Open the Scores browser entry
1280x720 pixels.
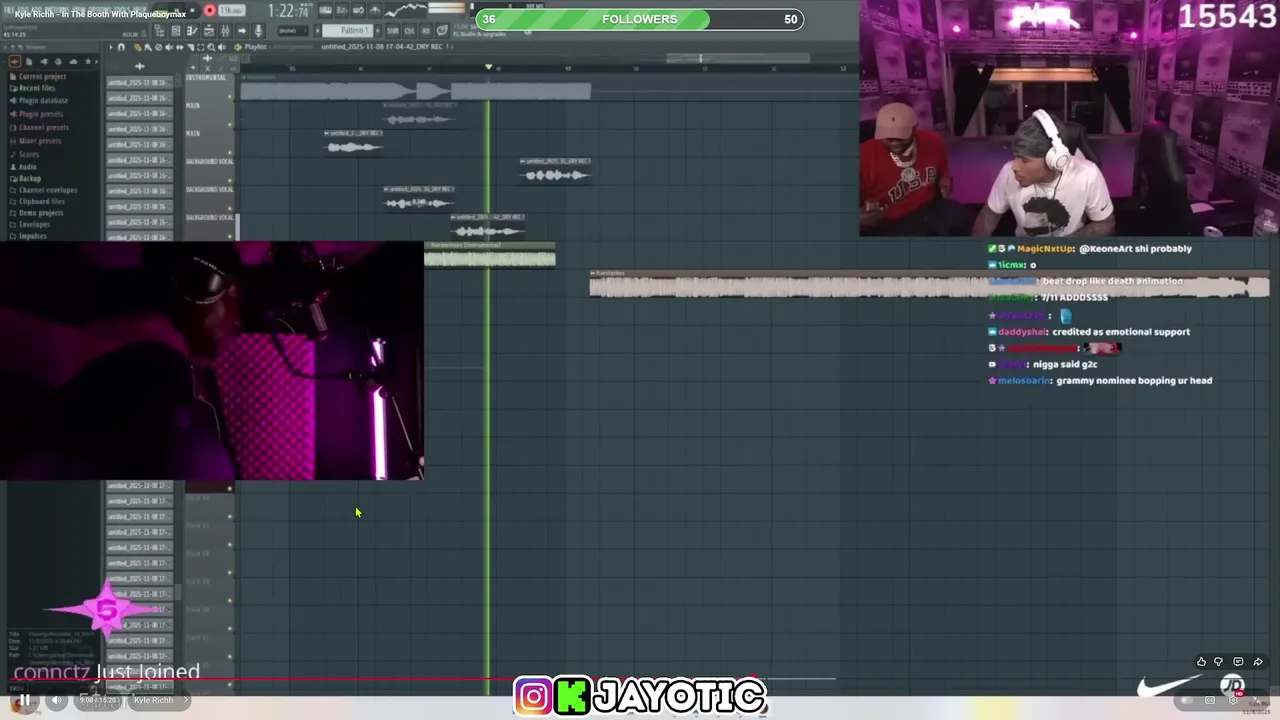25,154
